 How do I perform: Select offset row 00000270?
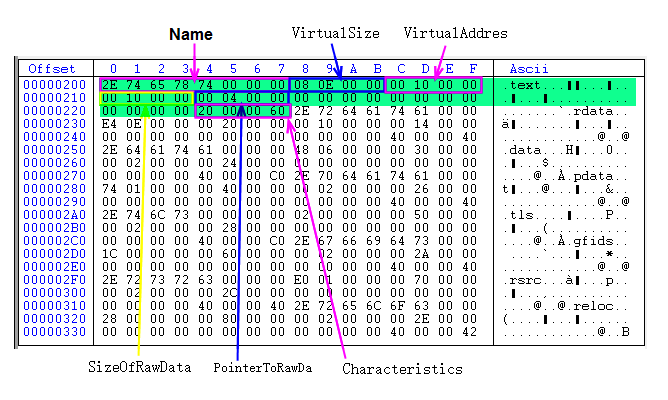click(55, 176)
